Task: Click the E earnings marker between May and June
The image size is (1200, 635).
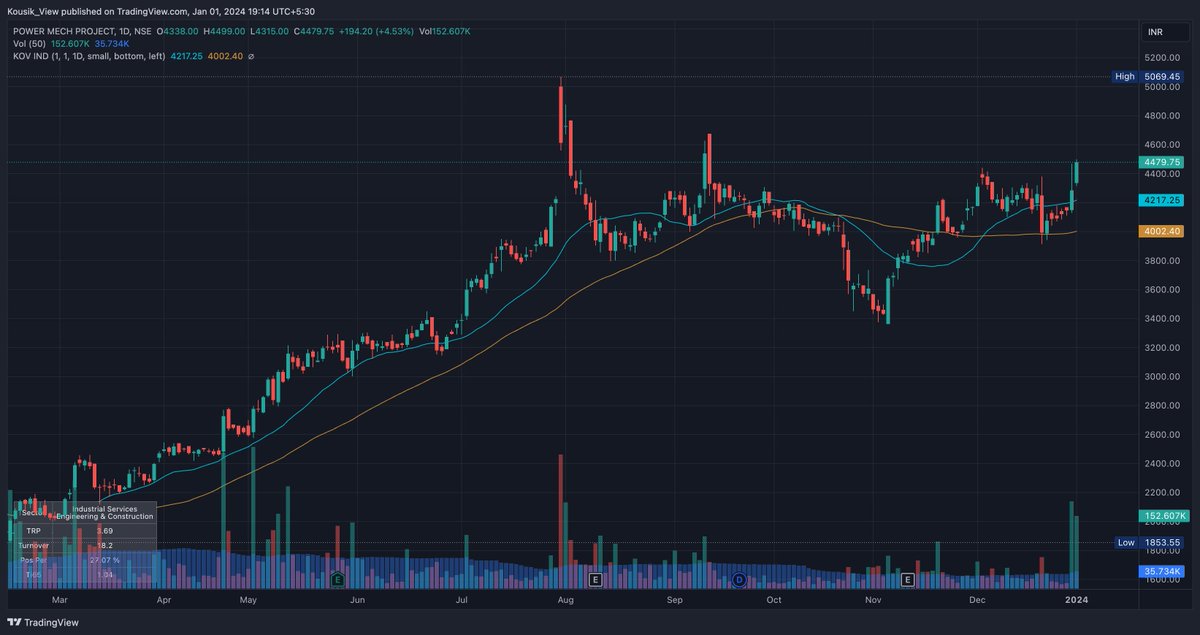Action: point(338,579)
